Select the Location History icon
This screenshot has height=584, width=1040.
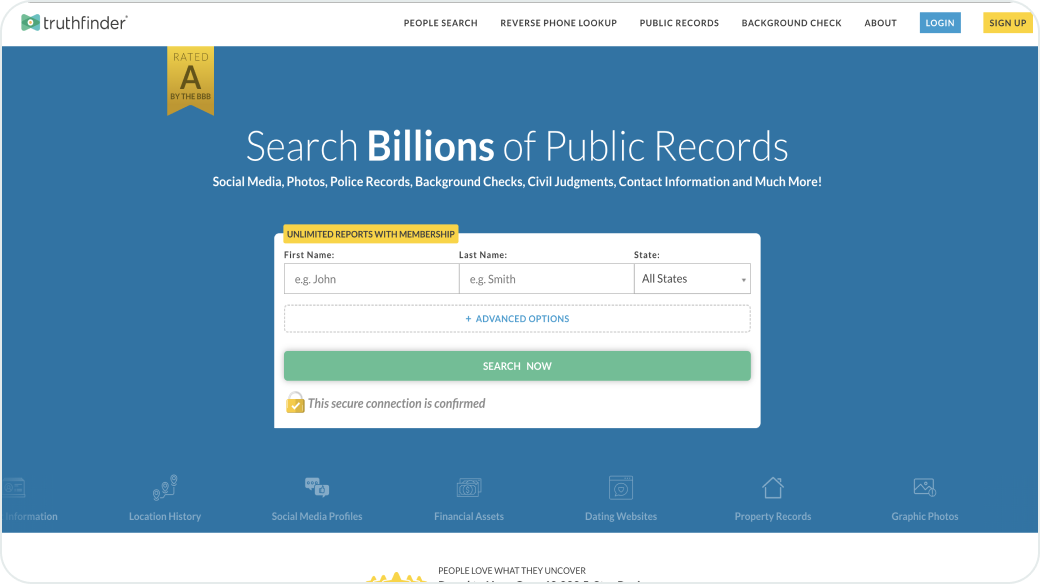[x=164, y=488]
